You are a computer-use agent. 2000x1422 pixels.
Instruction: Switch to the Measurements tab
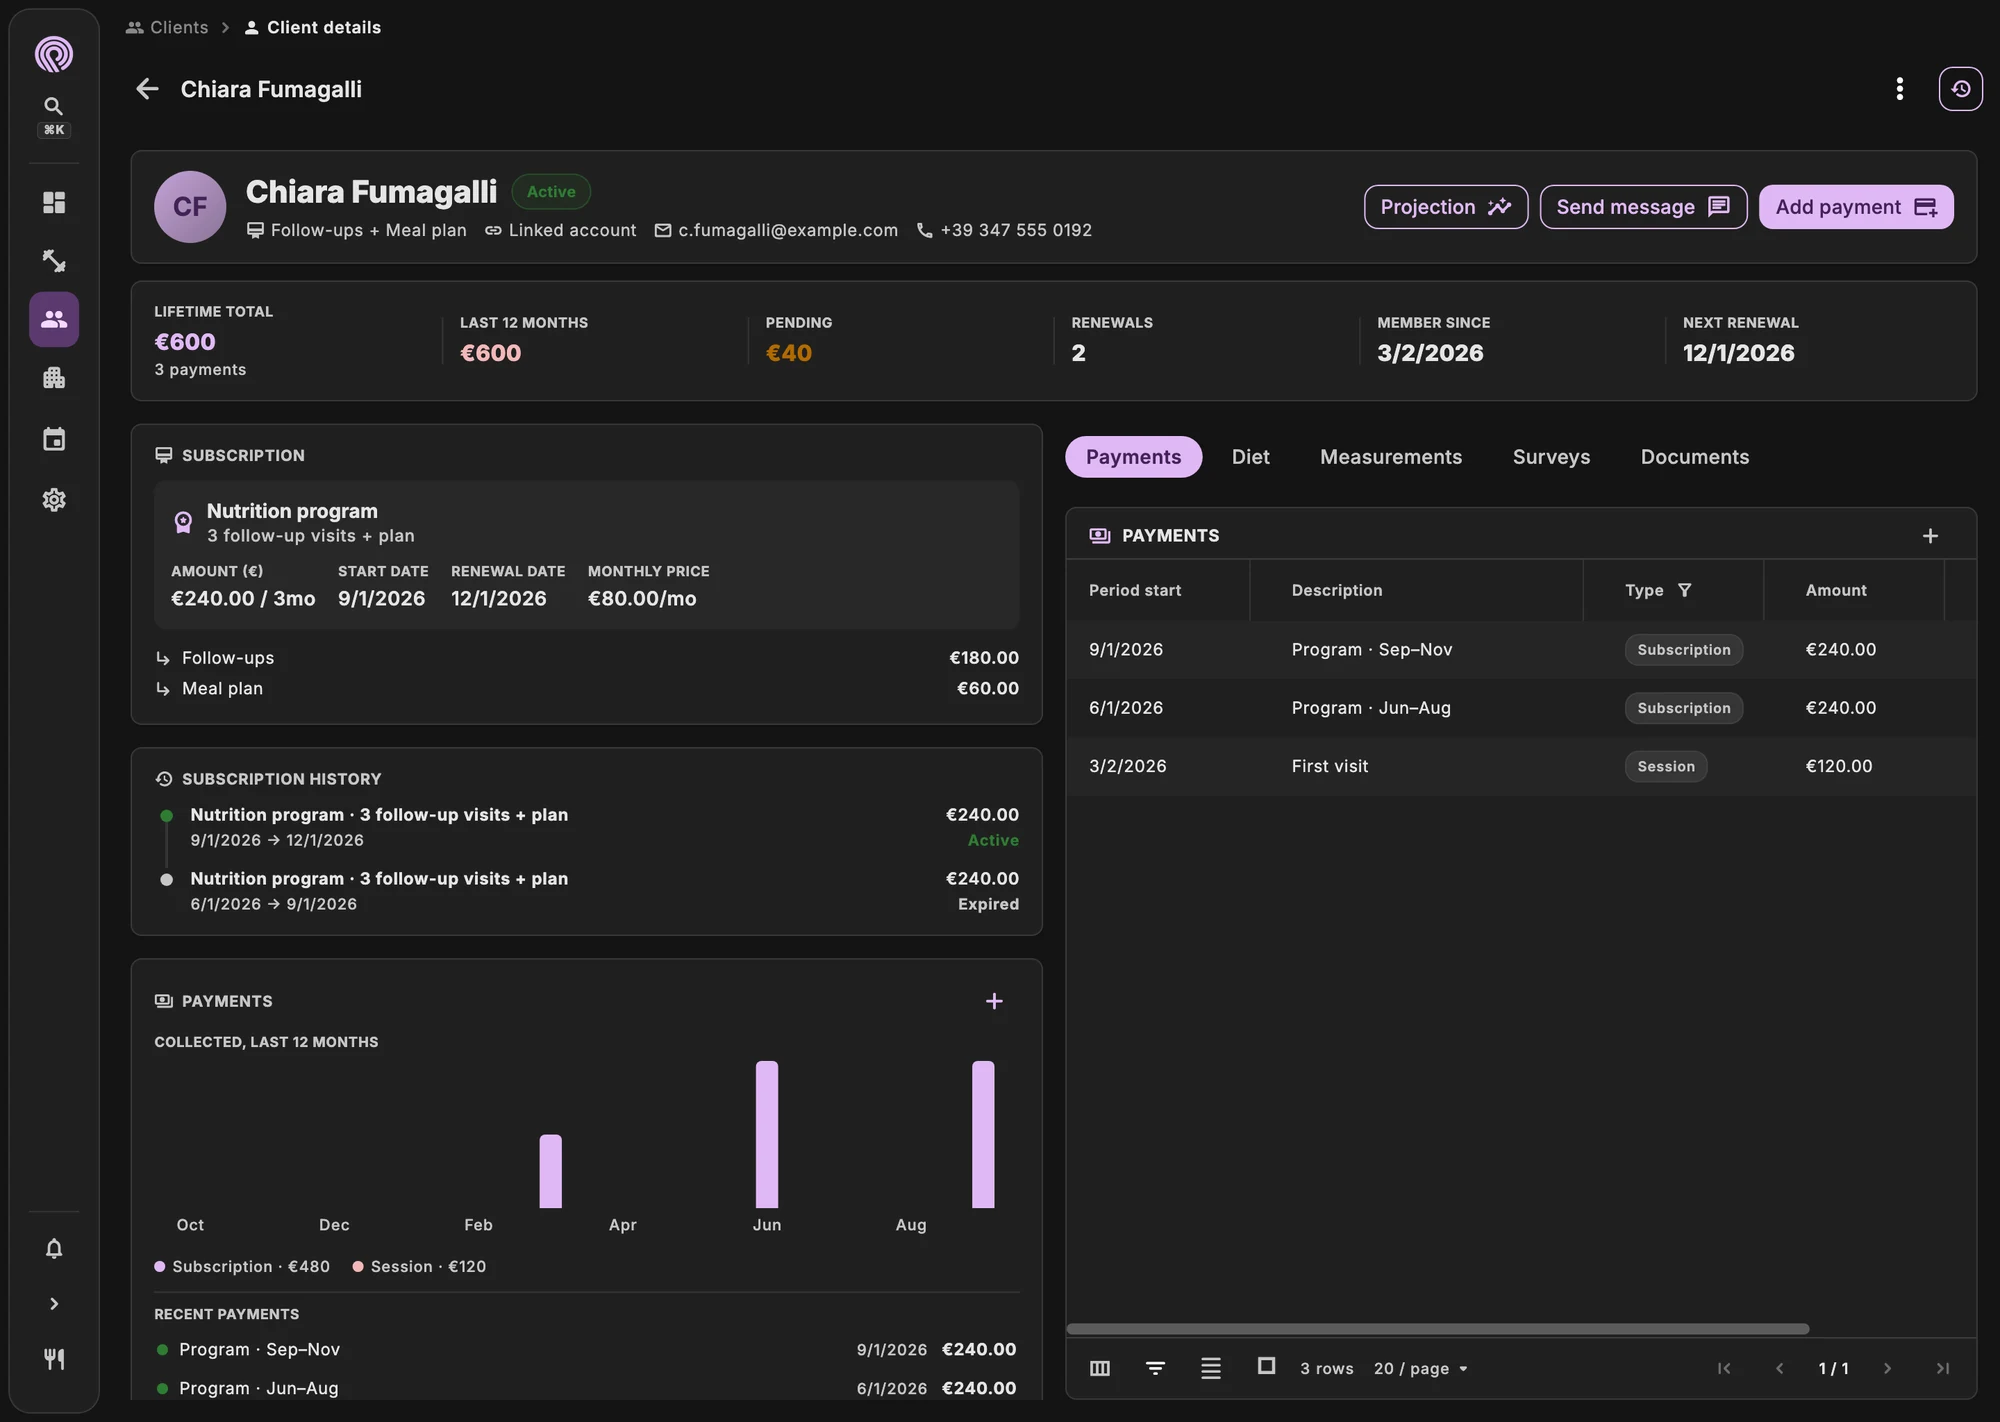1391,457
